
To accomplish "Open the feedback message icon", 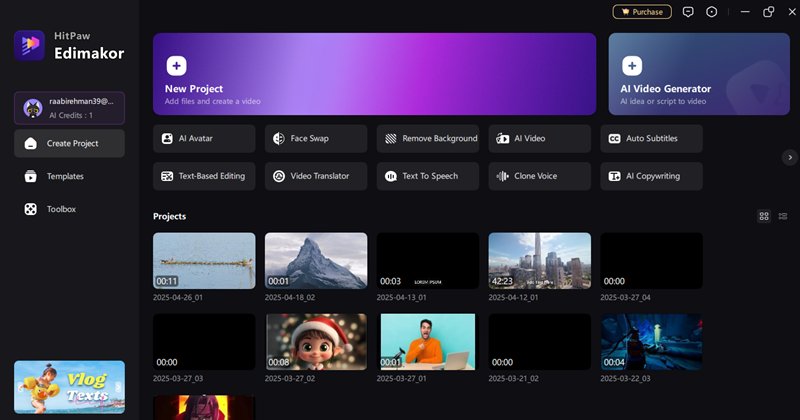I will coord(688,12).
